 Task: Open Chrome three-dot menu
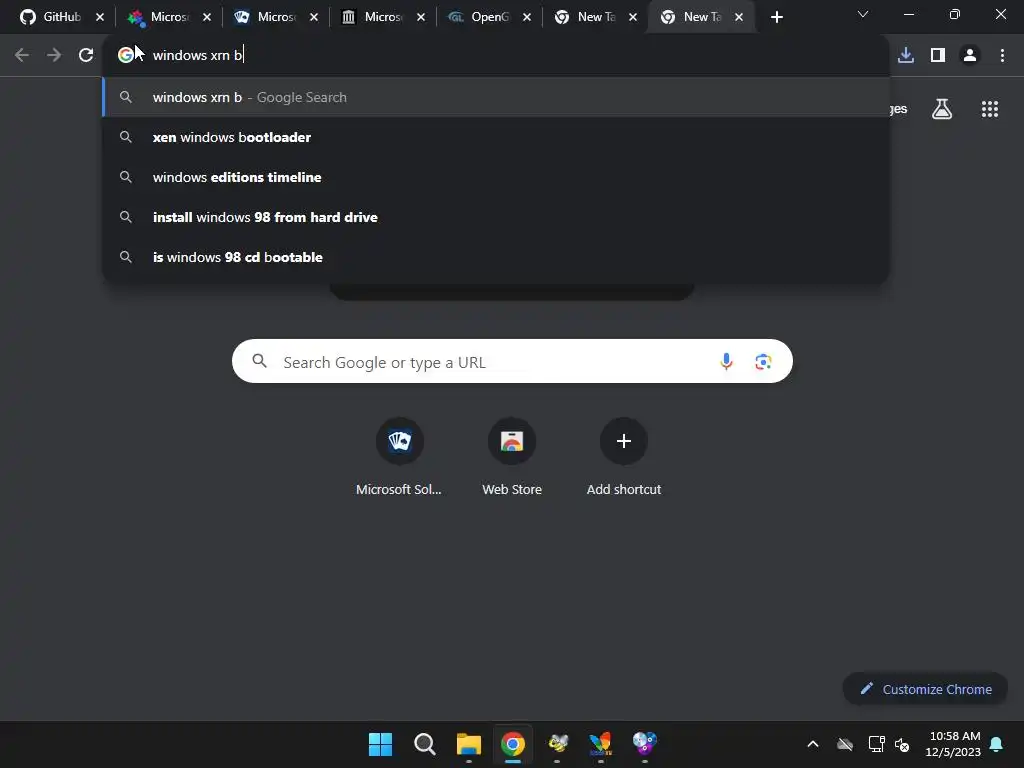[x=1002, y=55]
